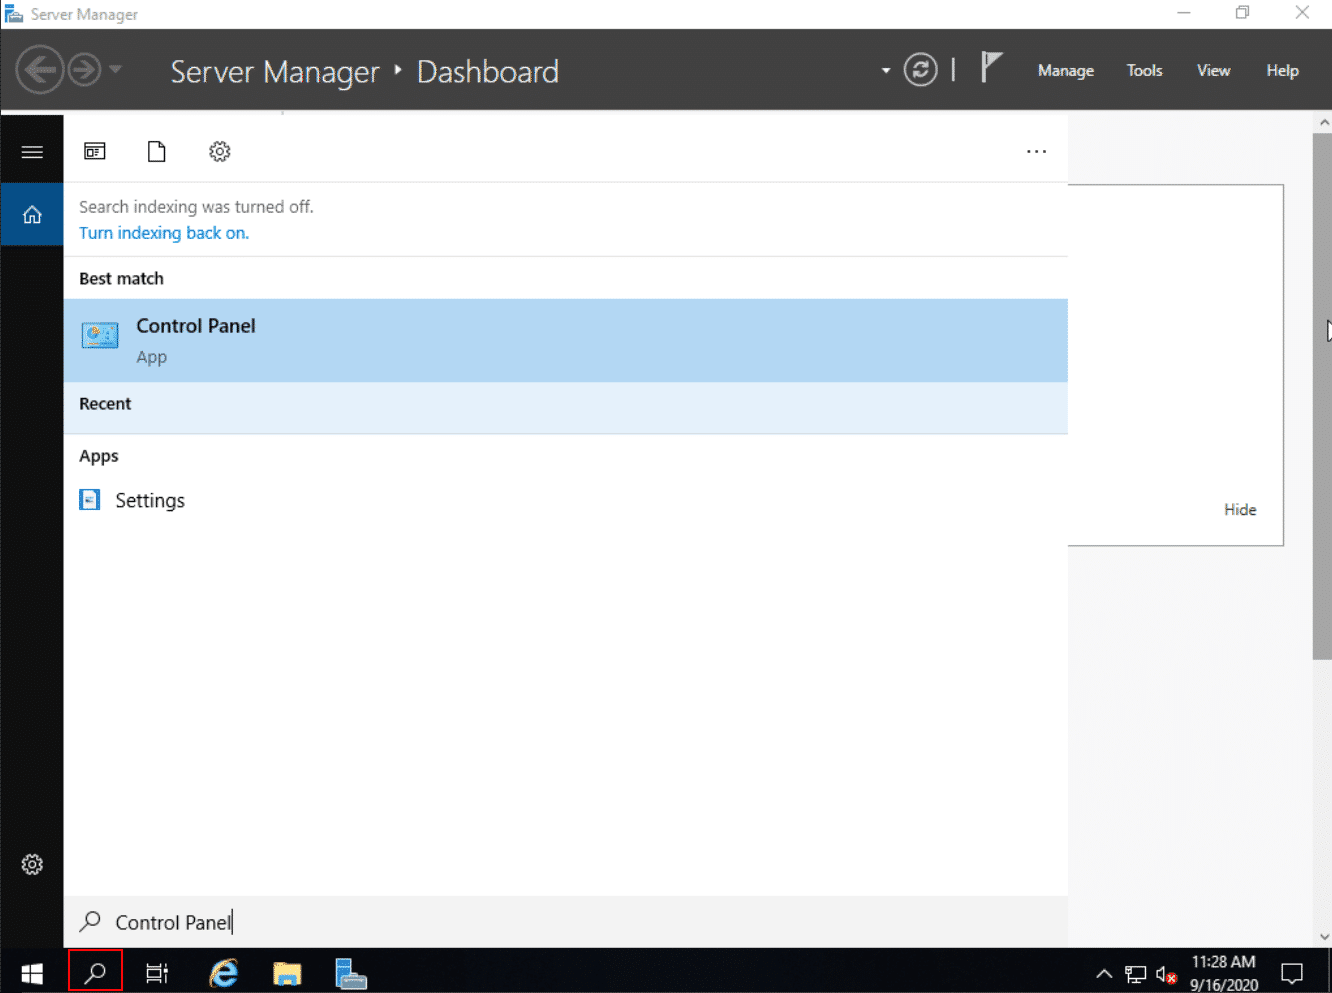
Task: Open the Manage menu
Action: 1065,71
